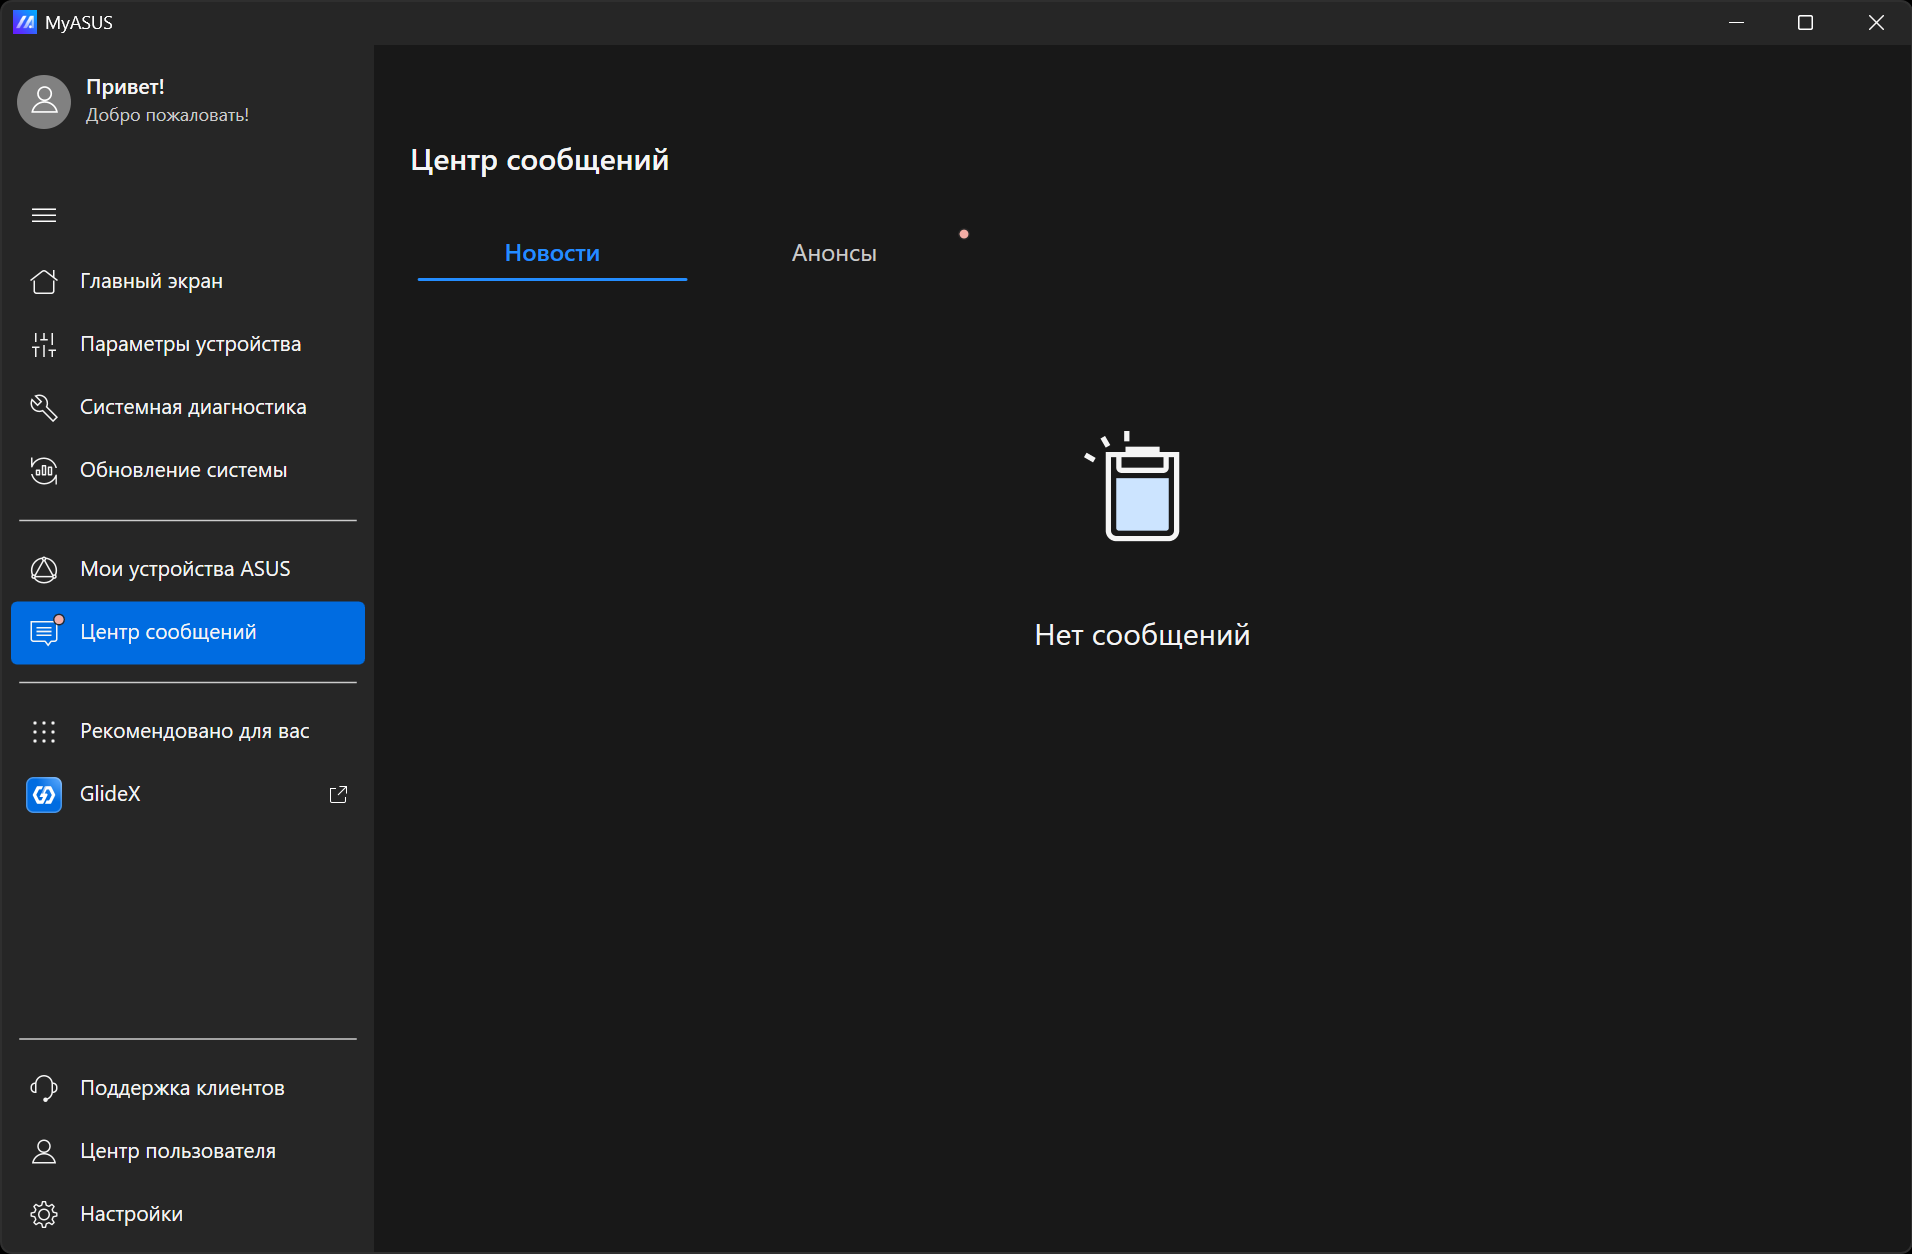Click the home icon for Главный экран
This screenshot has height=1254, width=1912.
pyautogui.click(x=44, y=282)
